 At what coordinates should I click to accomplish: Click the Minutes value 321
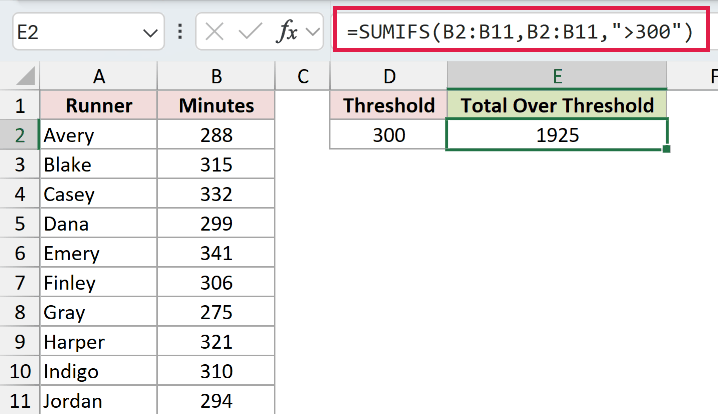(x=216, y=342)
